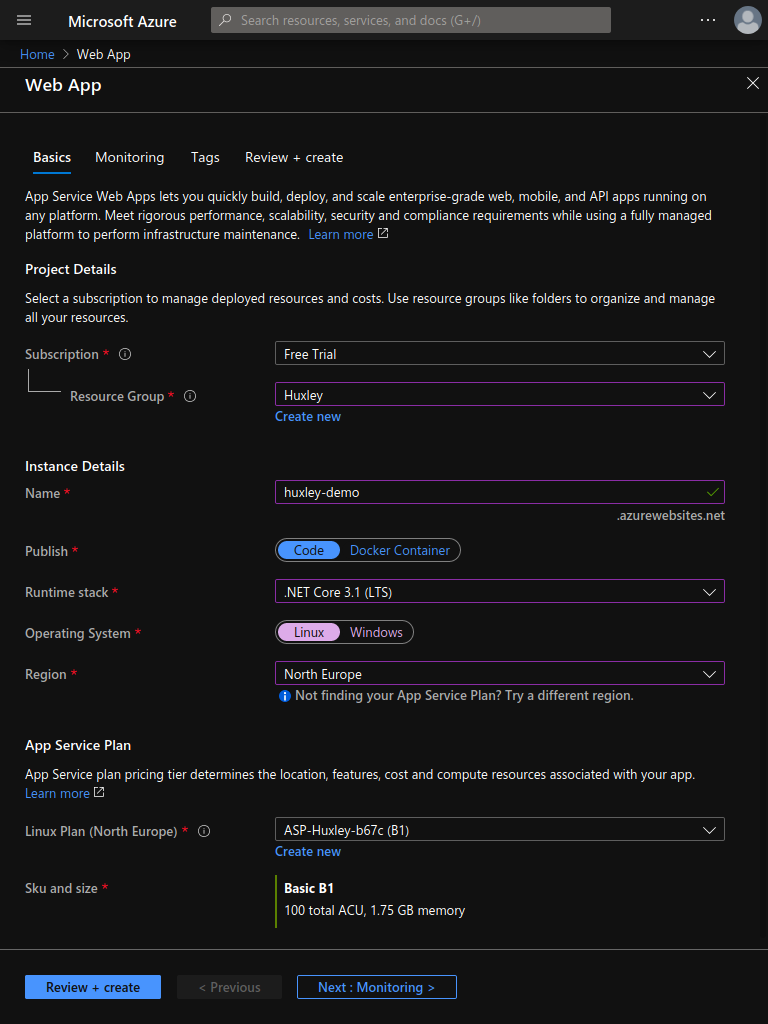Click Learn more in the description
This screenshot has height=1024, width=768.
(341, 234)
